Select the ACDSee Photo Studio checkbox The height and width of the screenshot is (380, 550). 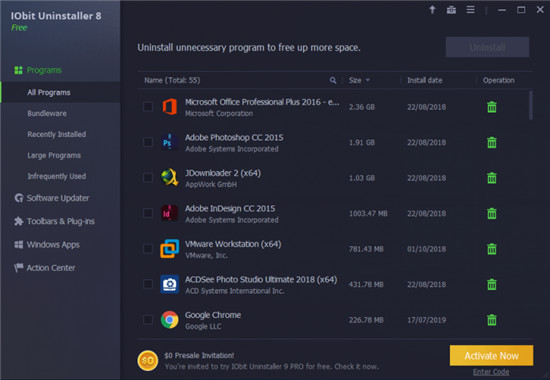[x=148, y=284]
